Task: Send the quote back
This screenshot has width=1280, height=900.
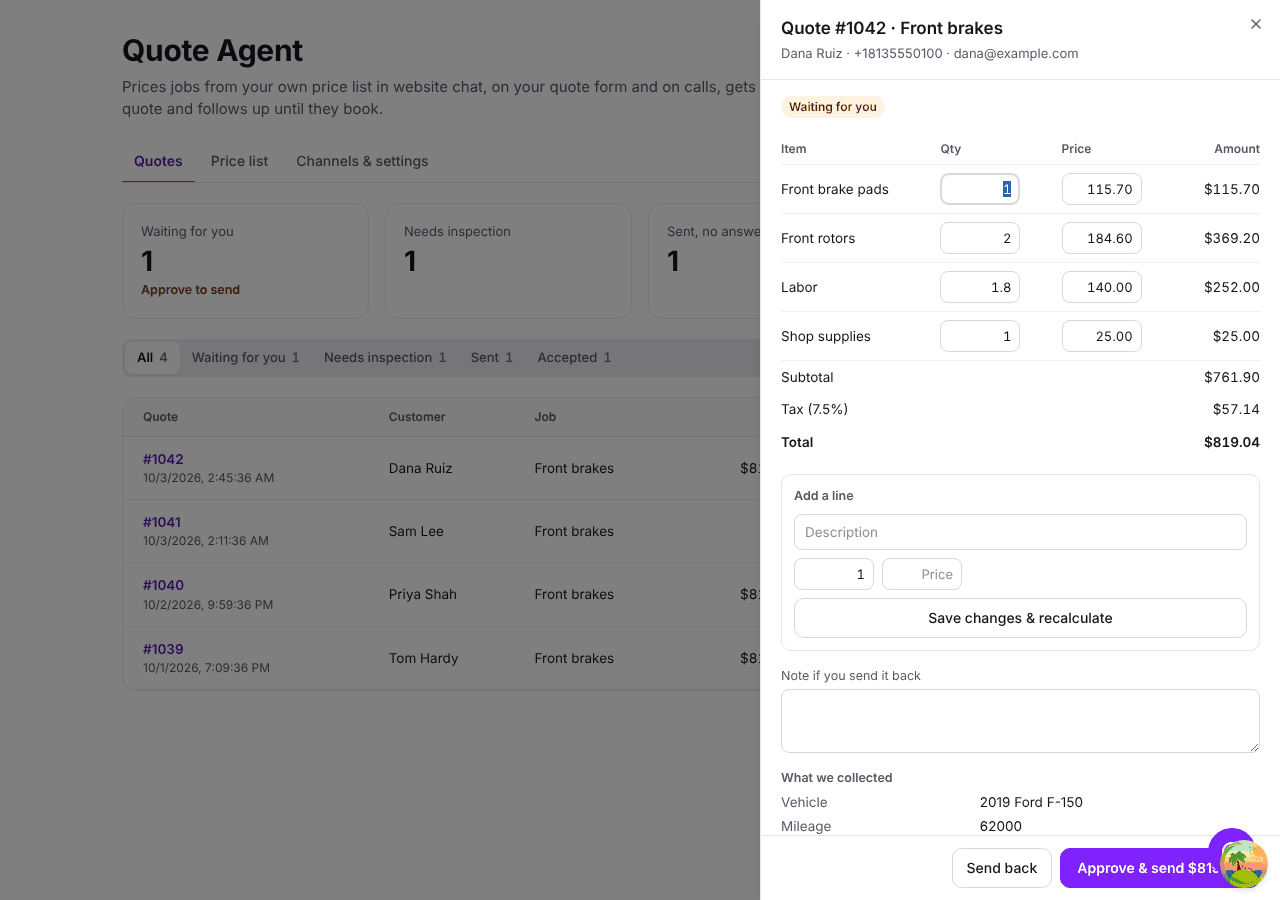Action: click(1002, 868)
